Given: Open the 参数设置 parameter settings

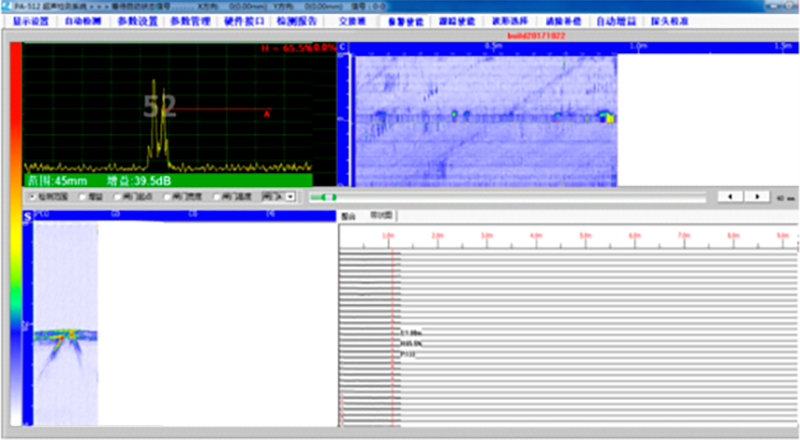Looking at the screenshot, I should tap(136, 20).
